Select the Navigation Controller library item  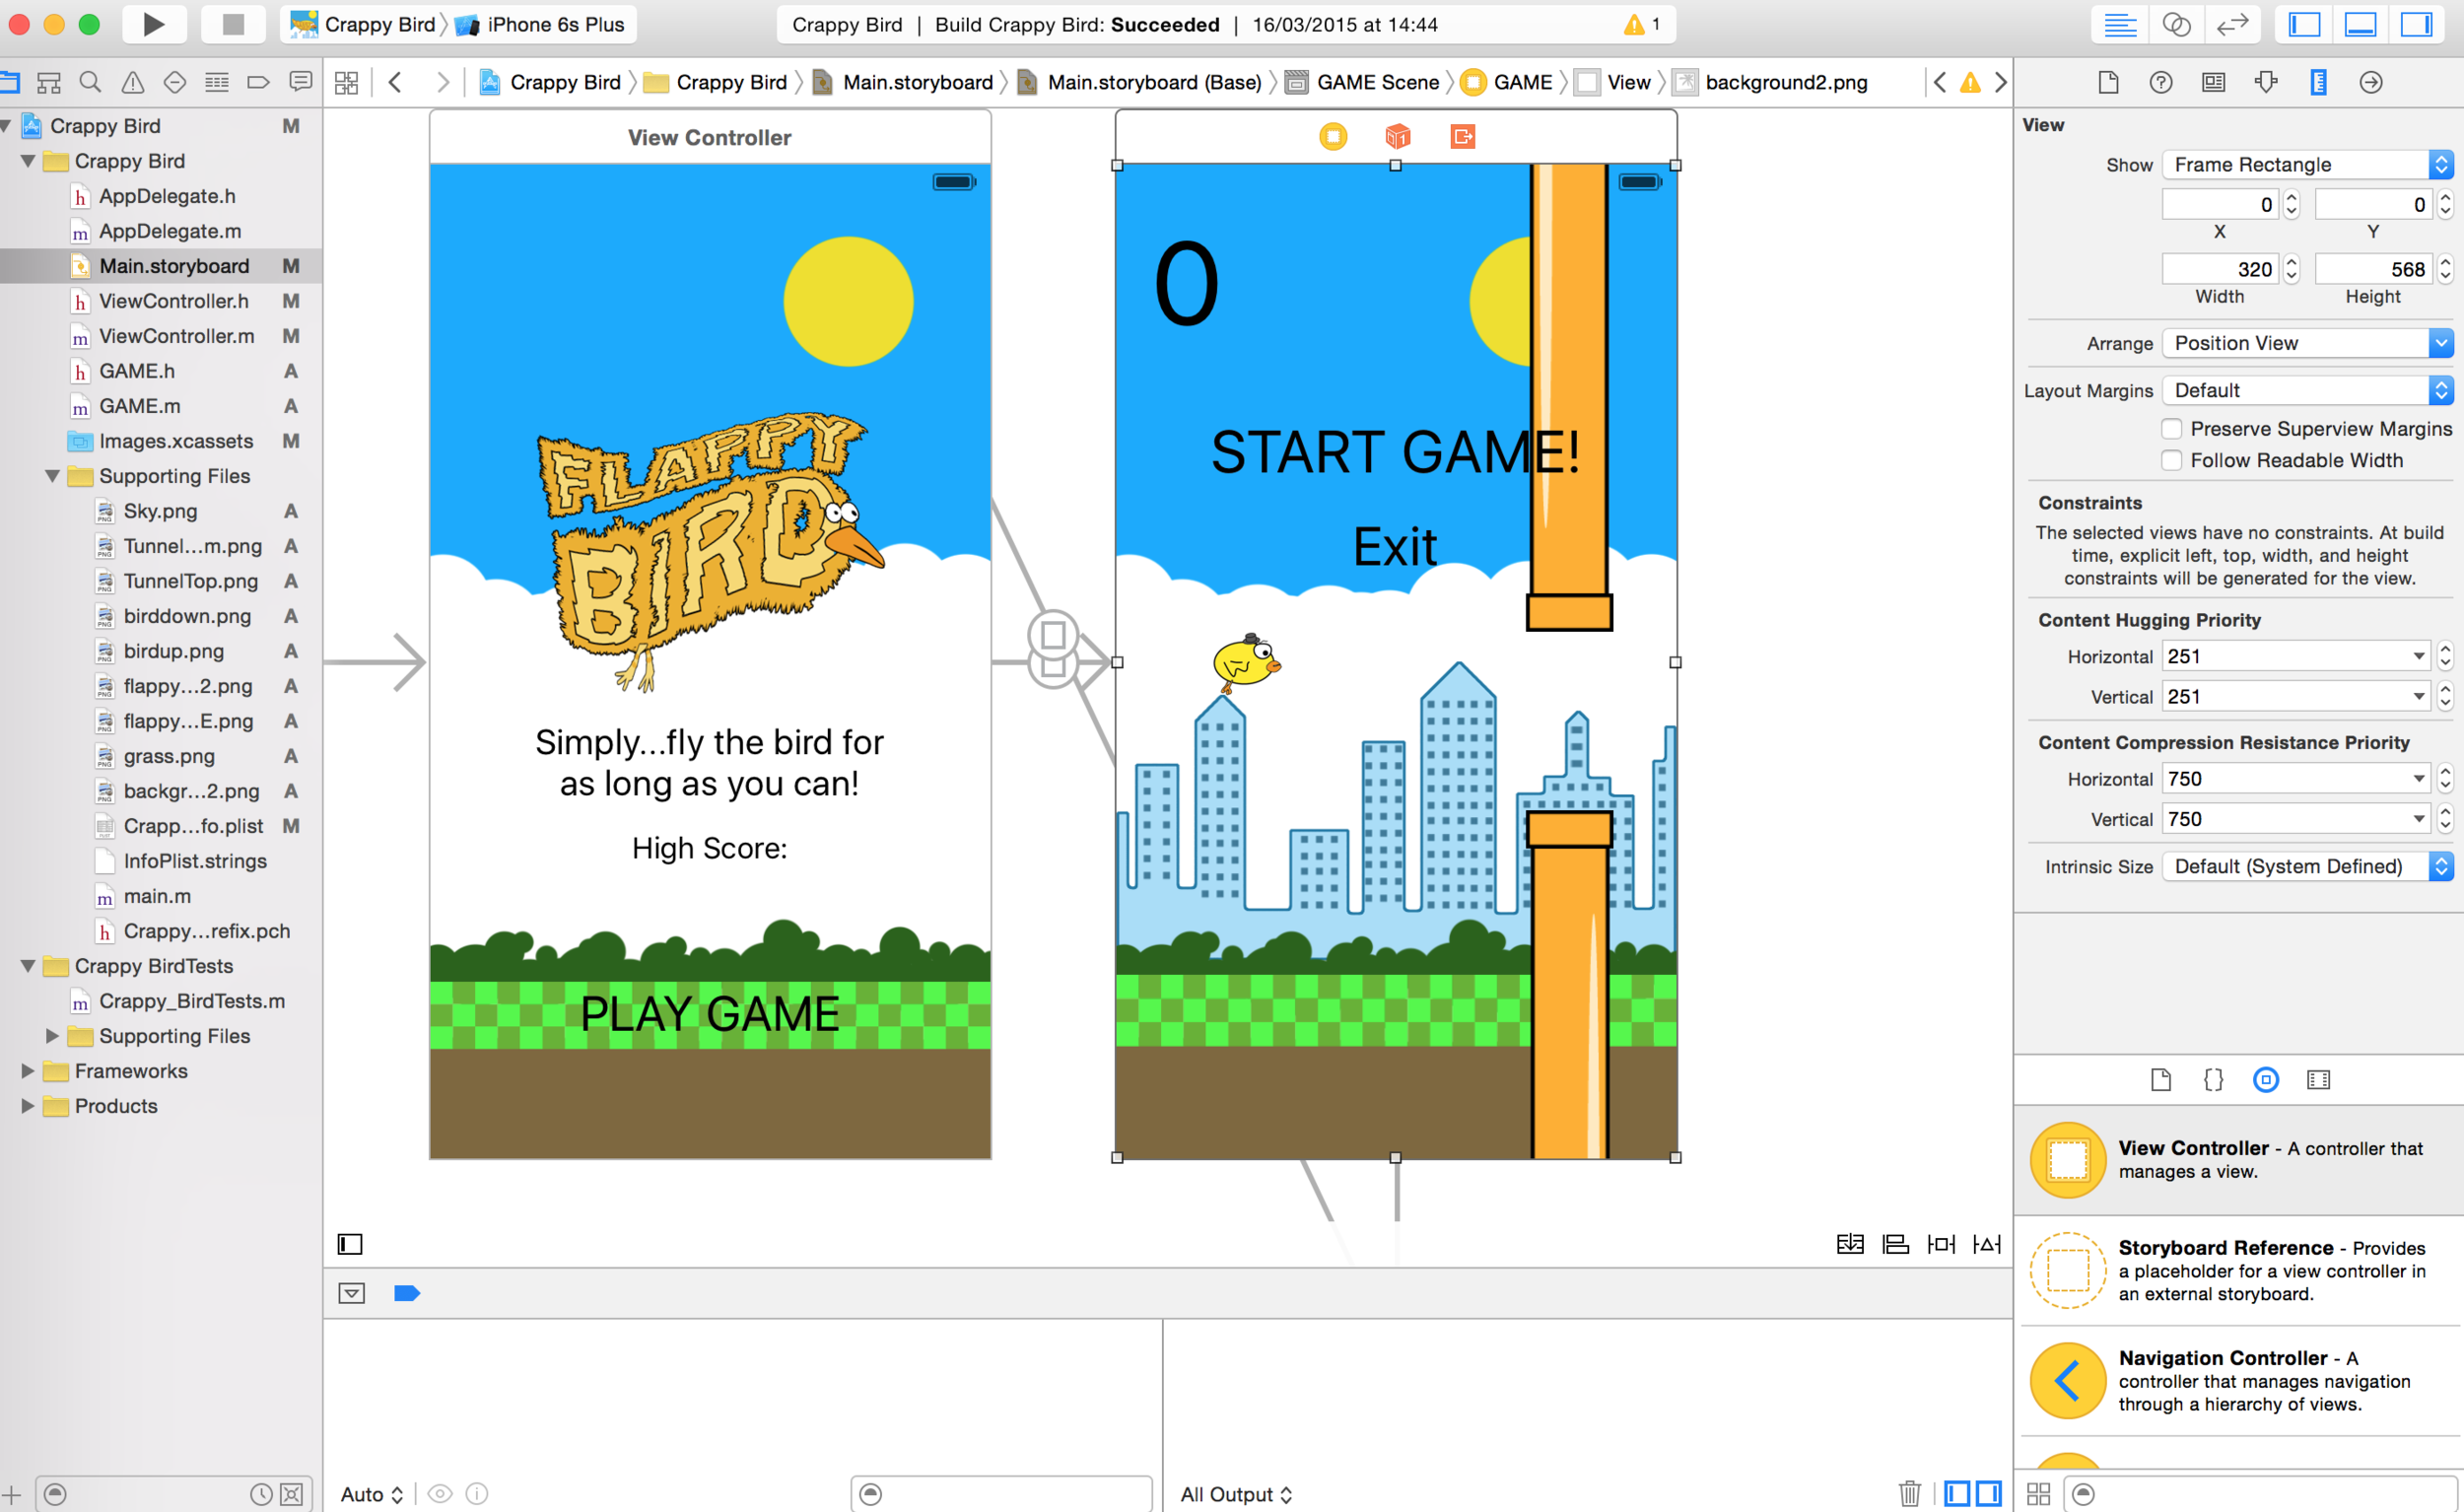[2239, 1381]
